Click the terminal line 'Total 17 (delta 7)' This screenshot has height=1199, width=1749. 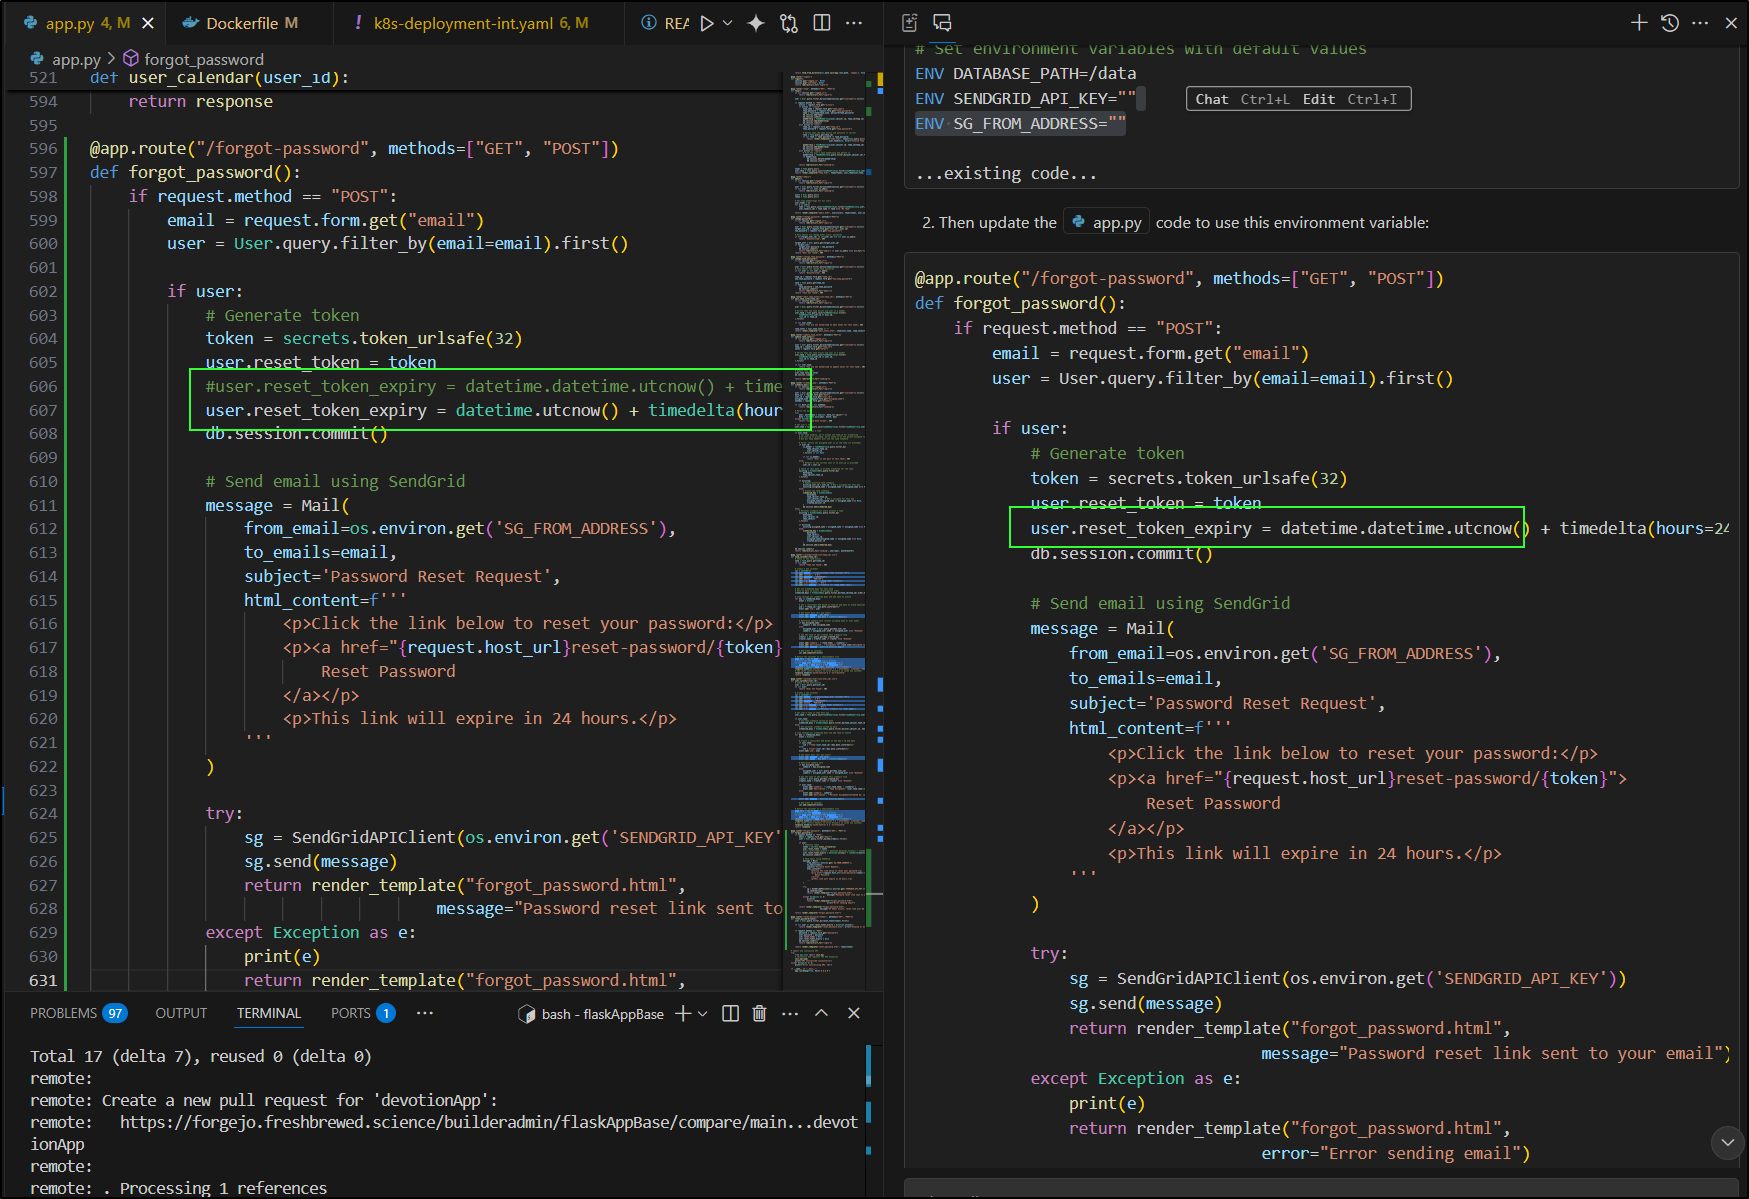click(200, 1056)
